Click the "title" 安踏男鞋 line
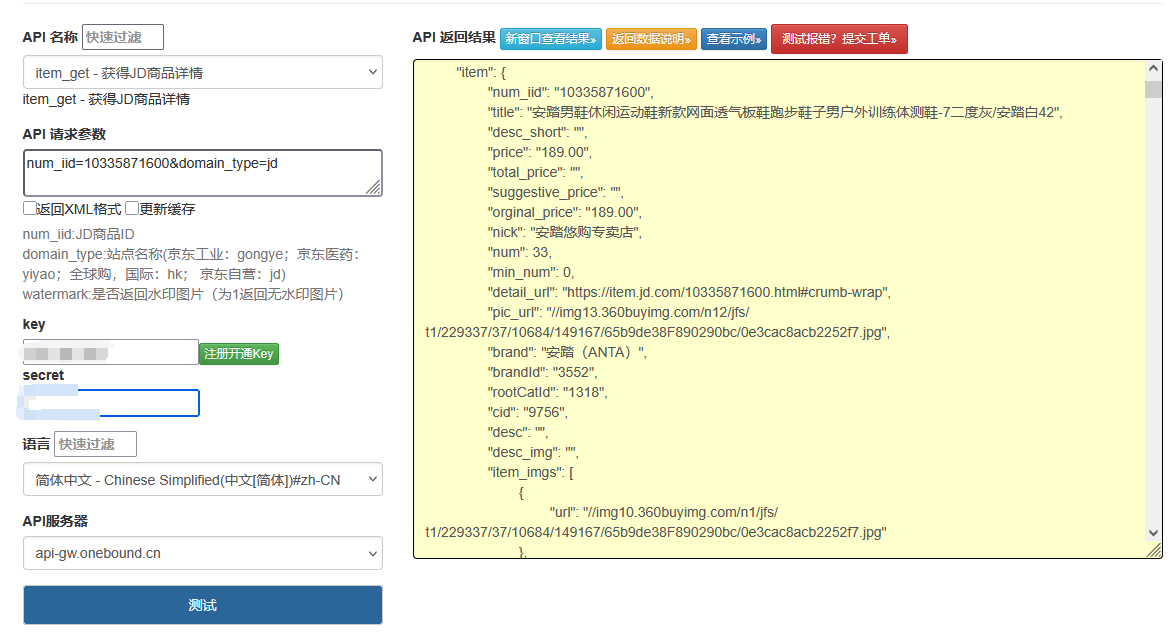The height and width of the screenshot is (640, 1173). (x=775, y=112)
